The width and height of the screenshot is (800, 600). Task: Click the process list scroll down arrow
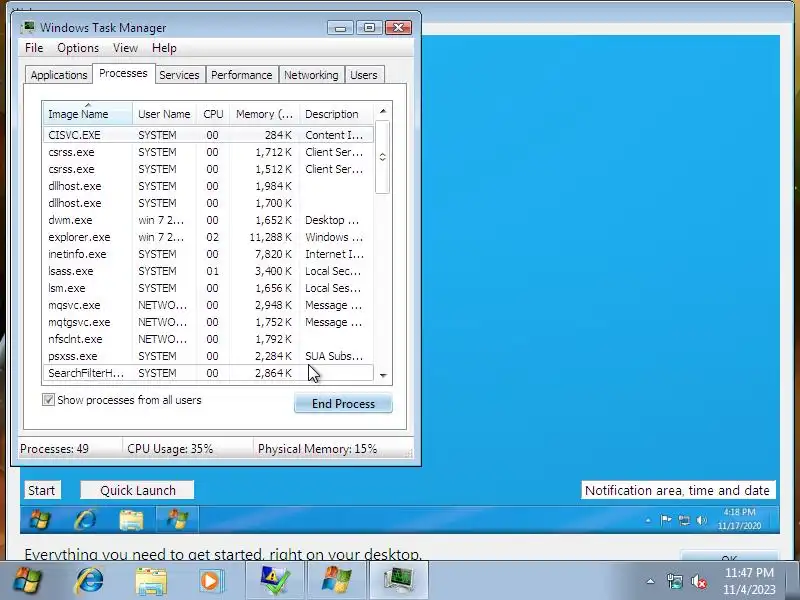383,375
